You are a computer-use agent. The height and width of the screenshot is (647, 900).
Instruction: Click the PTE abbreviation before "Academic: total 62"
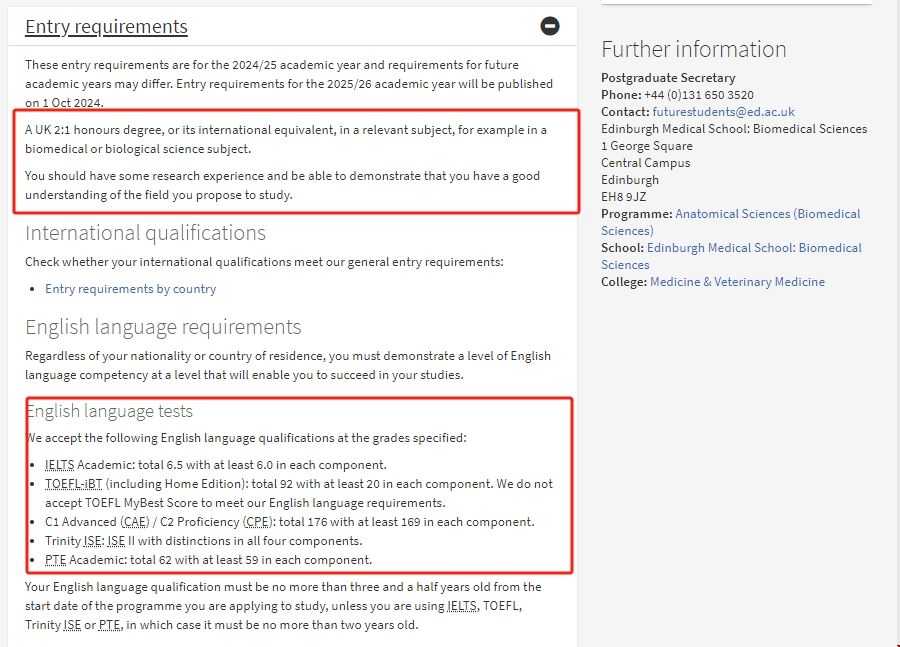(x=57, y=560)
